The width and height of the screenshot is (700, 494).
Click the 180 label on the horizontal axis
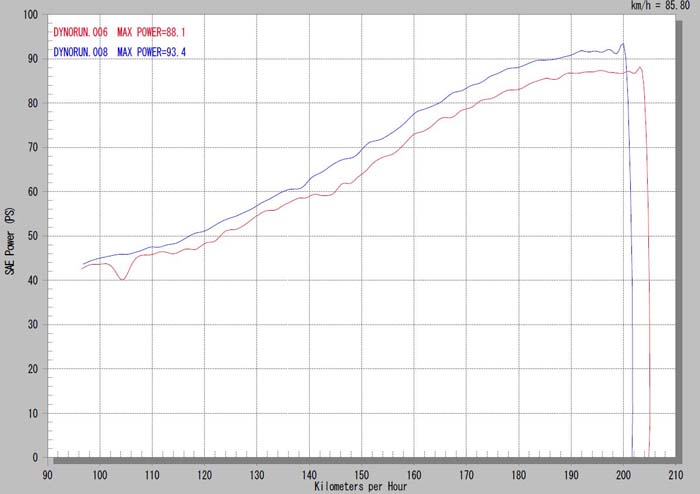(519, 475)
